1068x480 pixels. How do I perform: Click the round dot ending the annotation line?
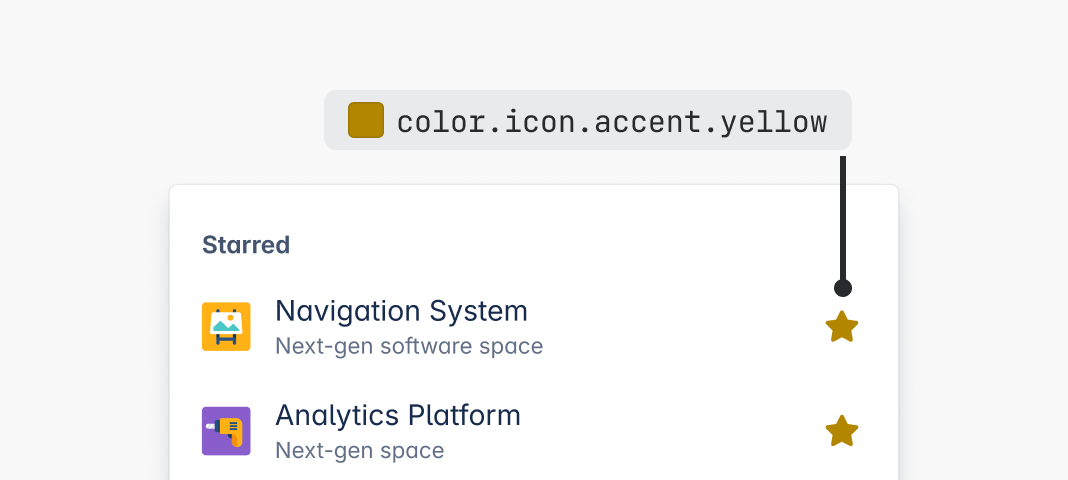843,288
